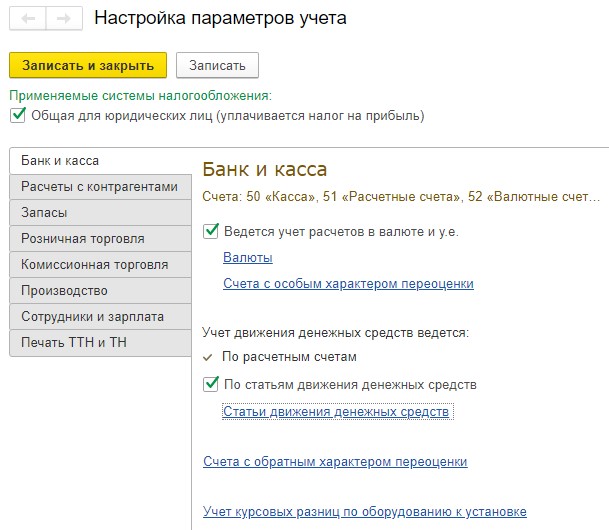This screenshot has width=609, height=530.
Task: Select the 'Банк и касса' tab
Action: [100, 161]
